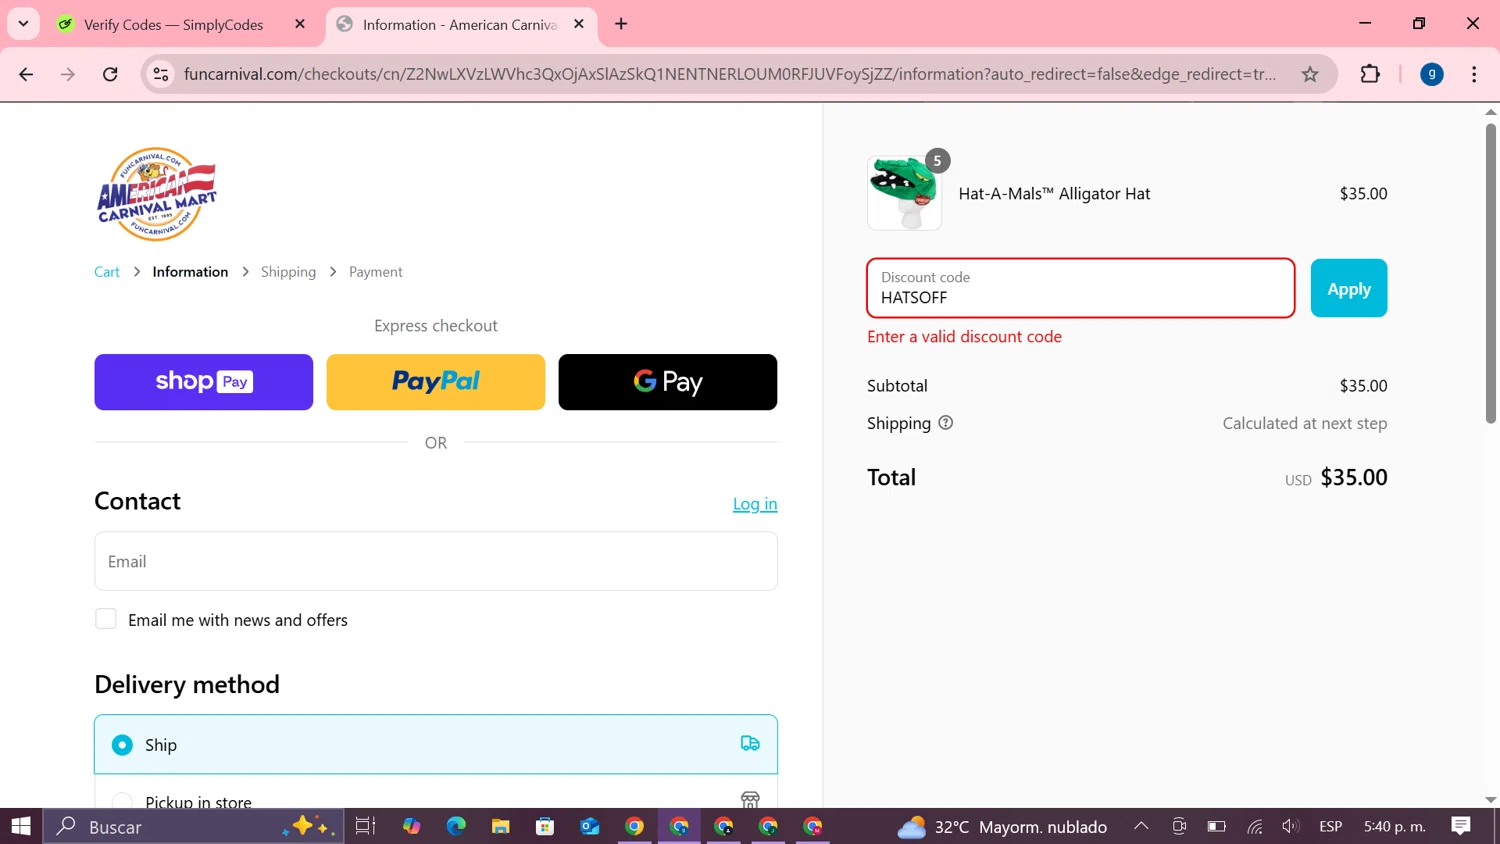This screenshot has width=1500, height=844.
Task: Click the Log in link
Action: (755, 504)
